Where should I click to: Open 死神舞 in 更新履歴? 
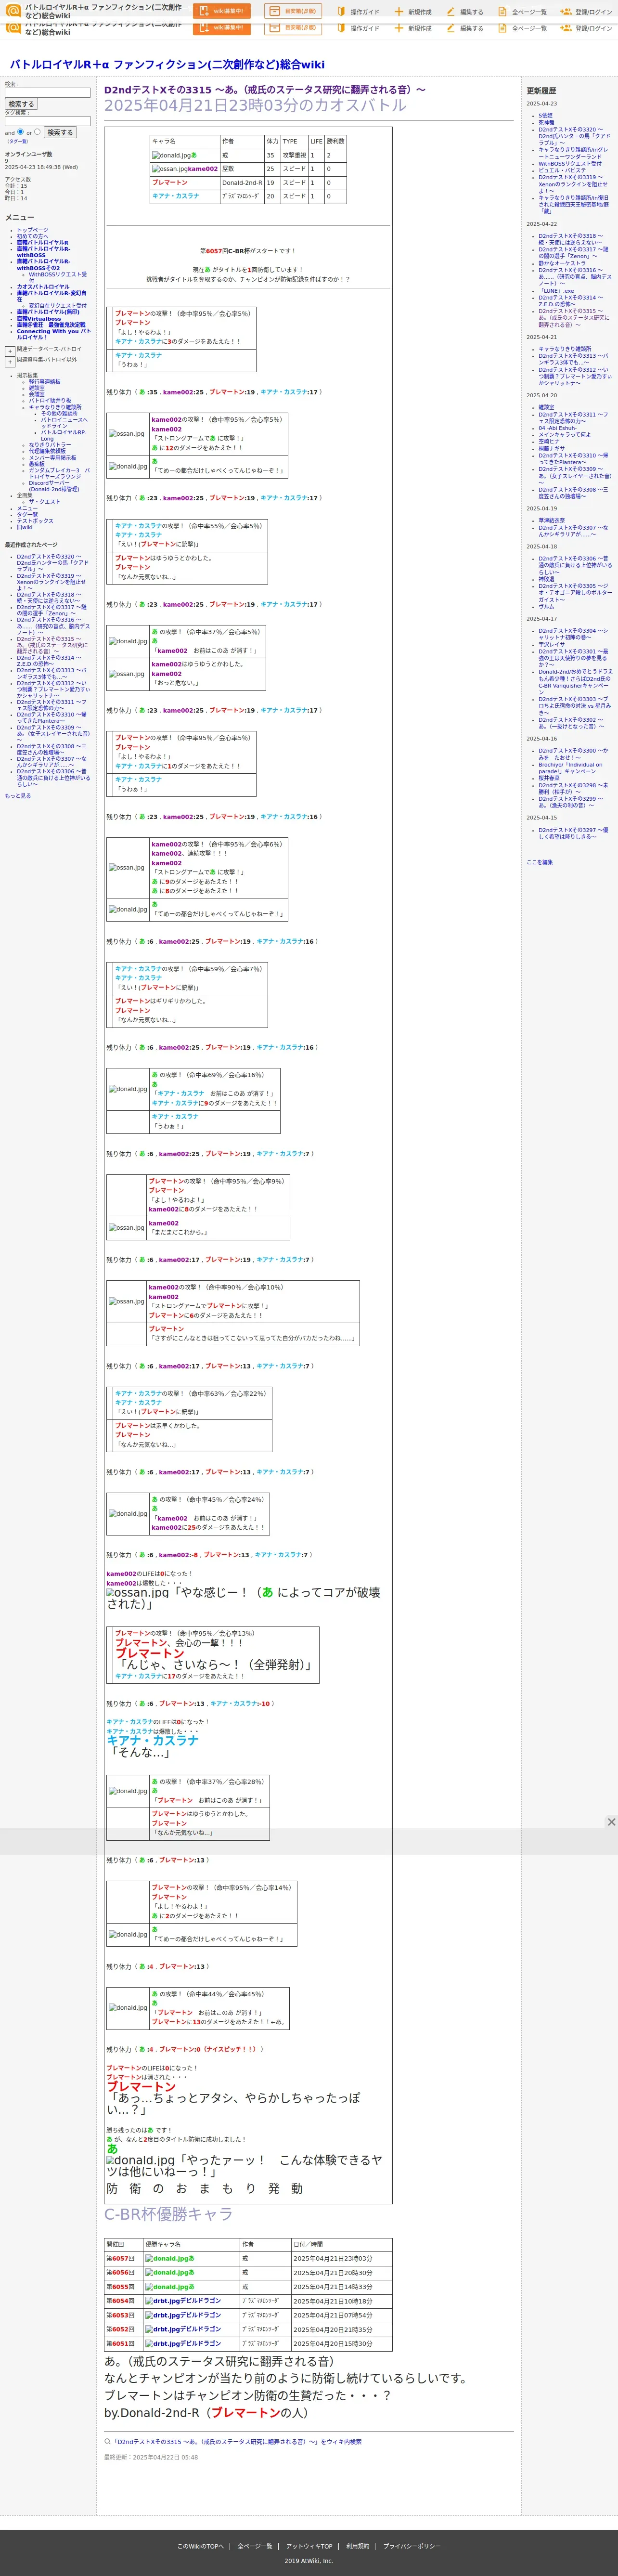click(x=546, y=123)
